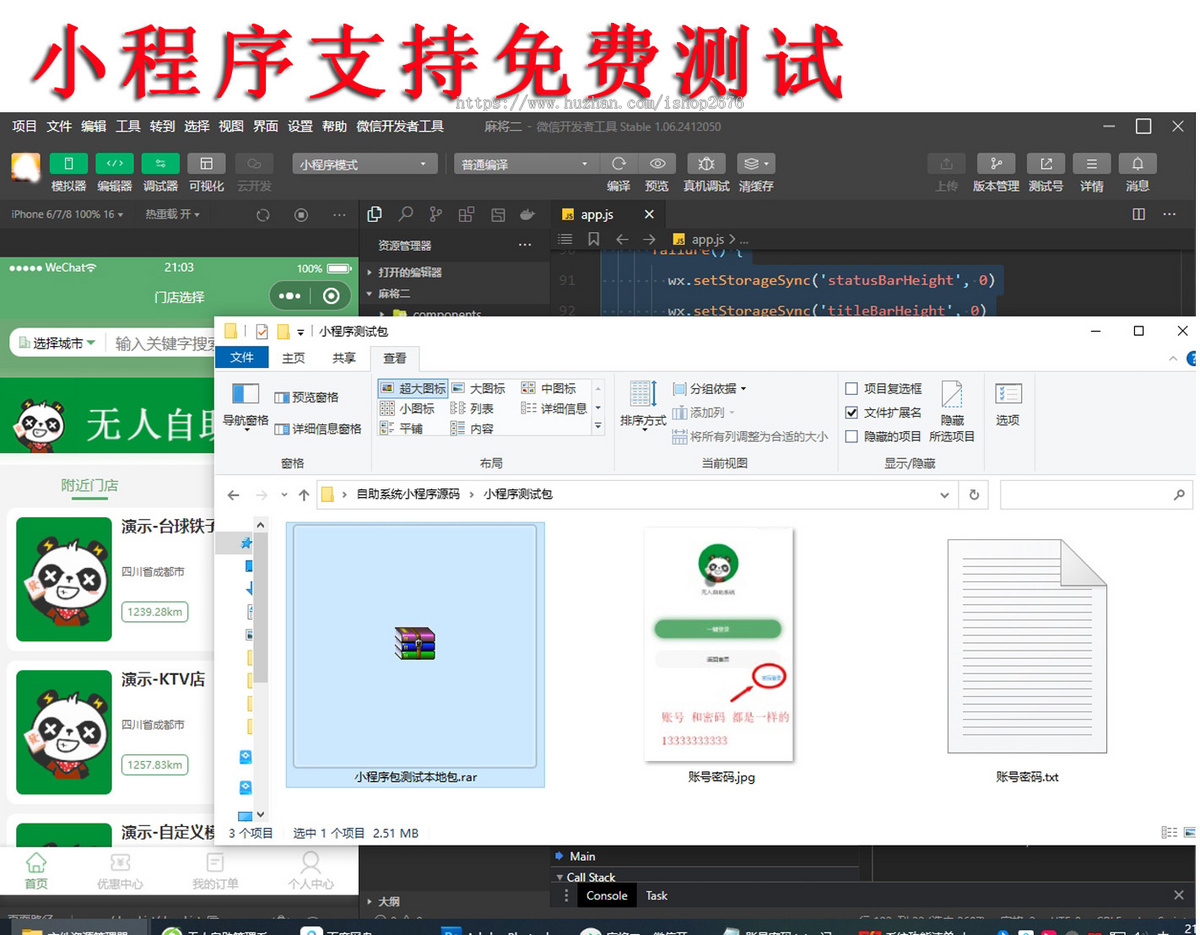Select the 账号密码.txt file
Viewport: 1200px width, 935px height.
(1027, 660)
